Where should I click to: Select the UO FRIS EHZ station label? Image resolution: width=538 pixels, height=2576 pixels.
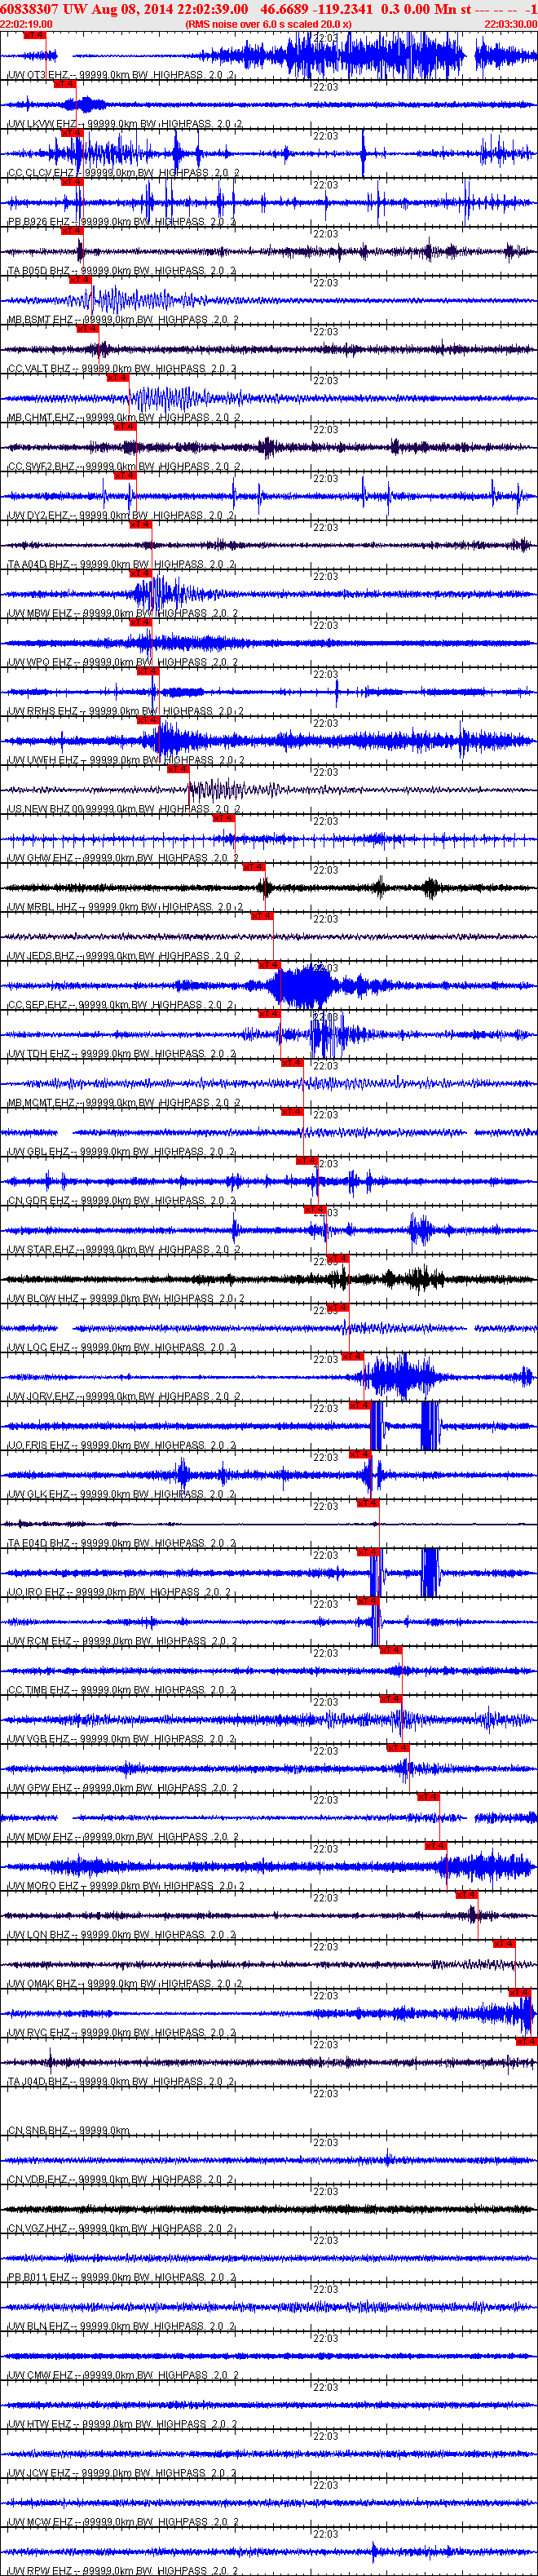[x=123, y=1446]
